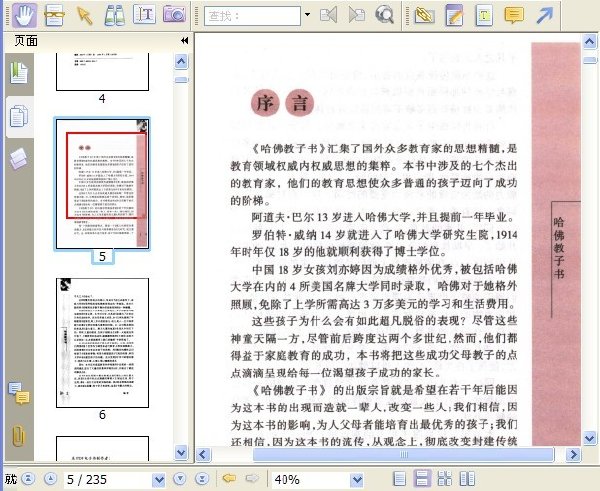This screenshot has width=600, height=491.
Task: Open the bookmarks panel
Action: [x=19, y=73]
